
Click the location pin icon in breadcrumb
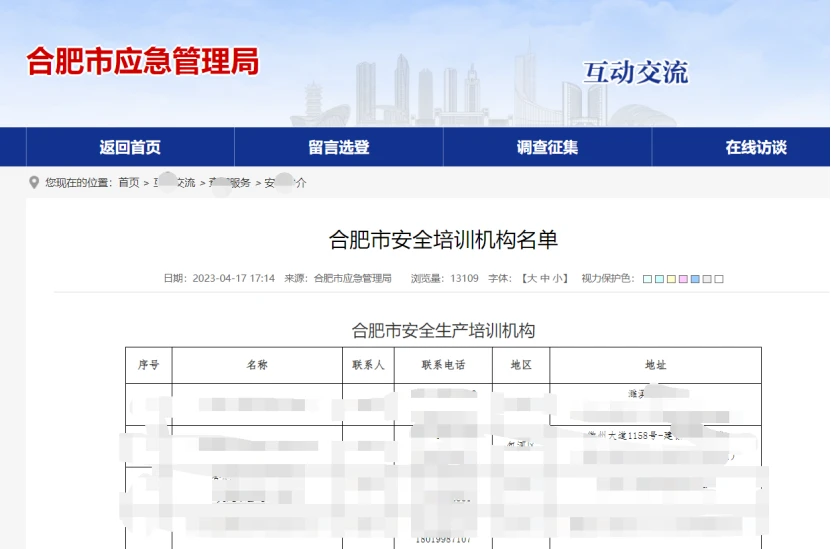(x=34, y=183)
